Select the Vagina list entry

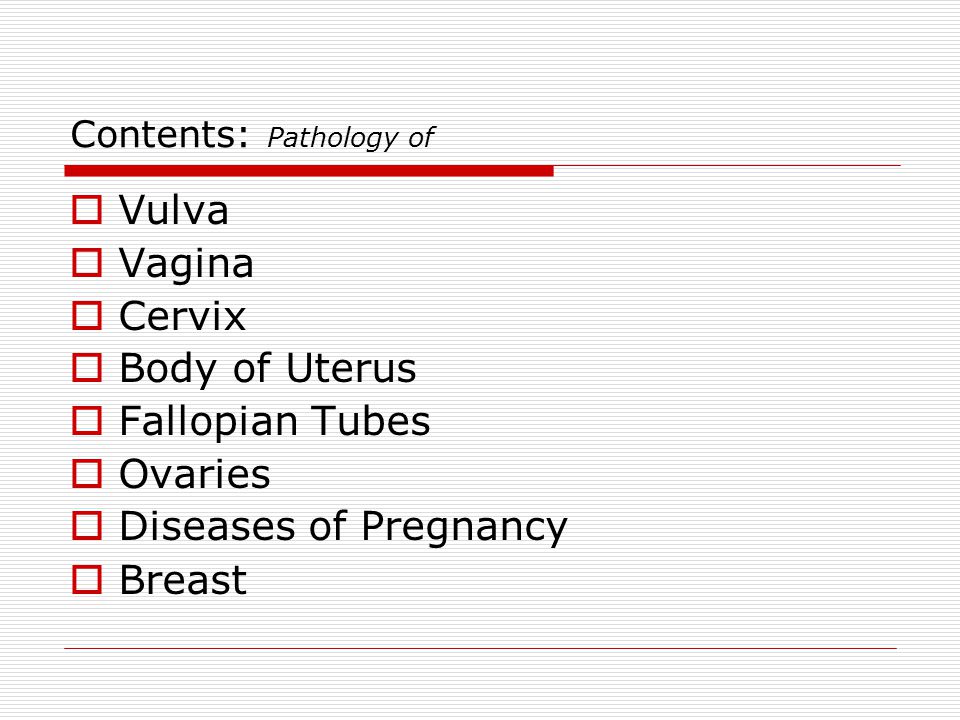point(186,264)
